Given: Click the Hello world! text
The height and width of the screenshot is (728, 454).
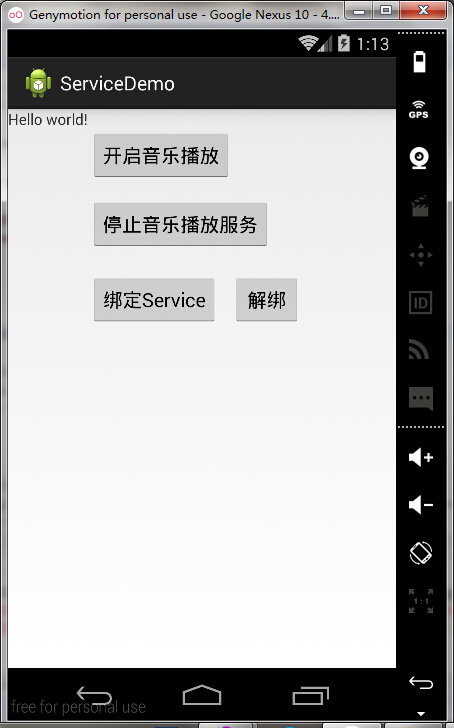Looking at the screenshot, I should pyautogui.click(x=48, y=120).
